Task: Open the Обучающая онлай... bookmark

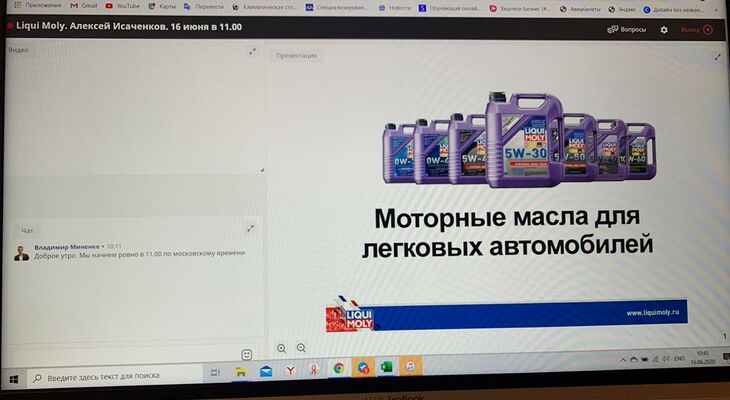Action: pyautogui.click(x=452, y=8)
